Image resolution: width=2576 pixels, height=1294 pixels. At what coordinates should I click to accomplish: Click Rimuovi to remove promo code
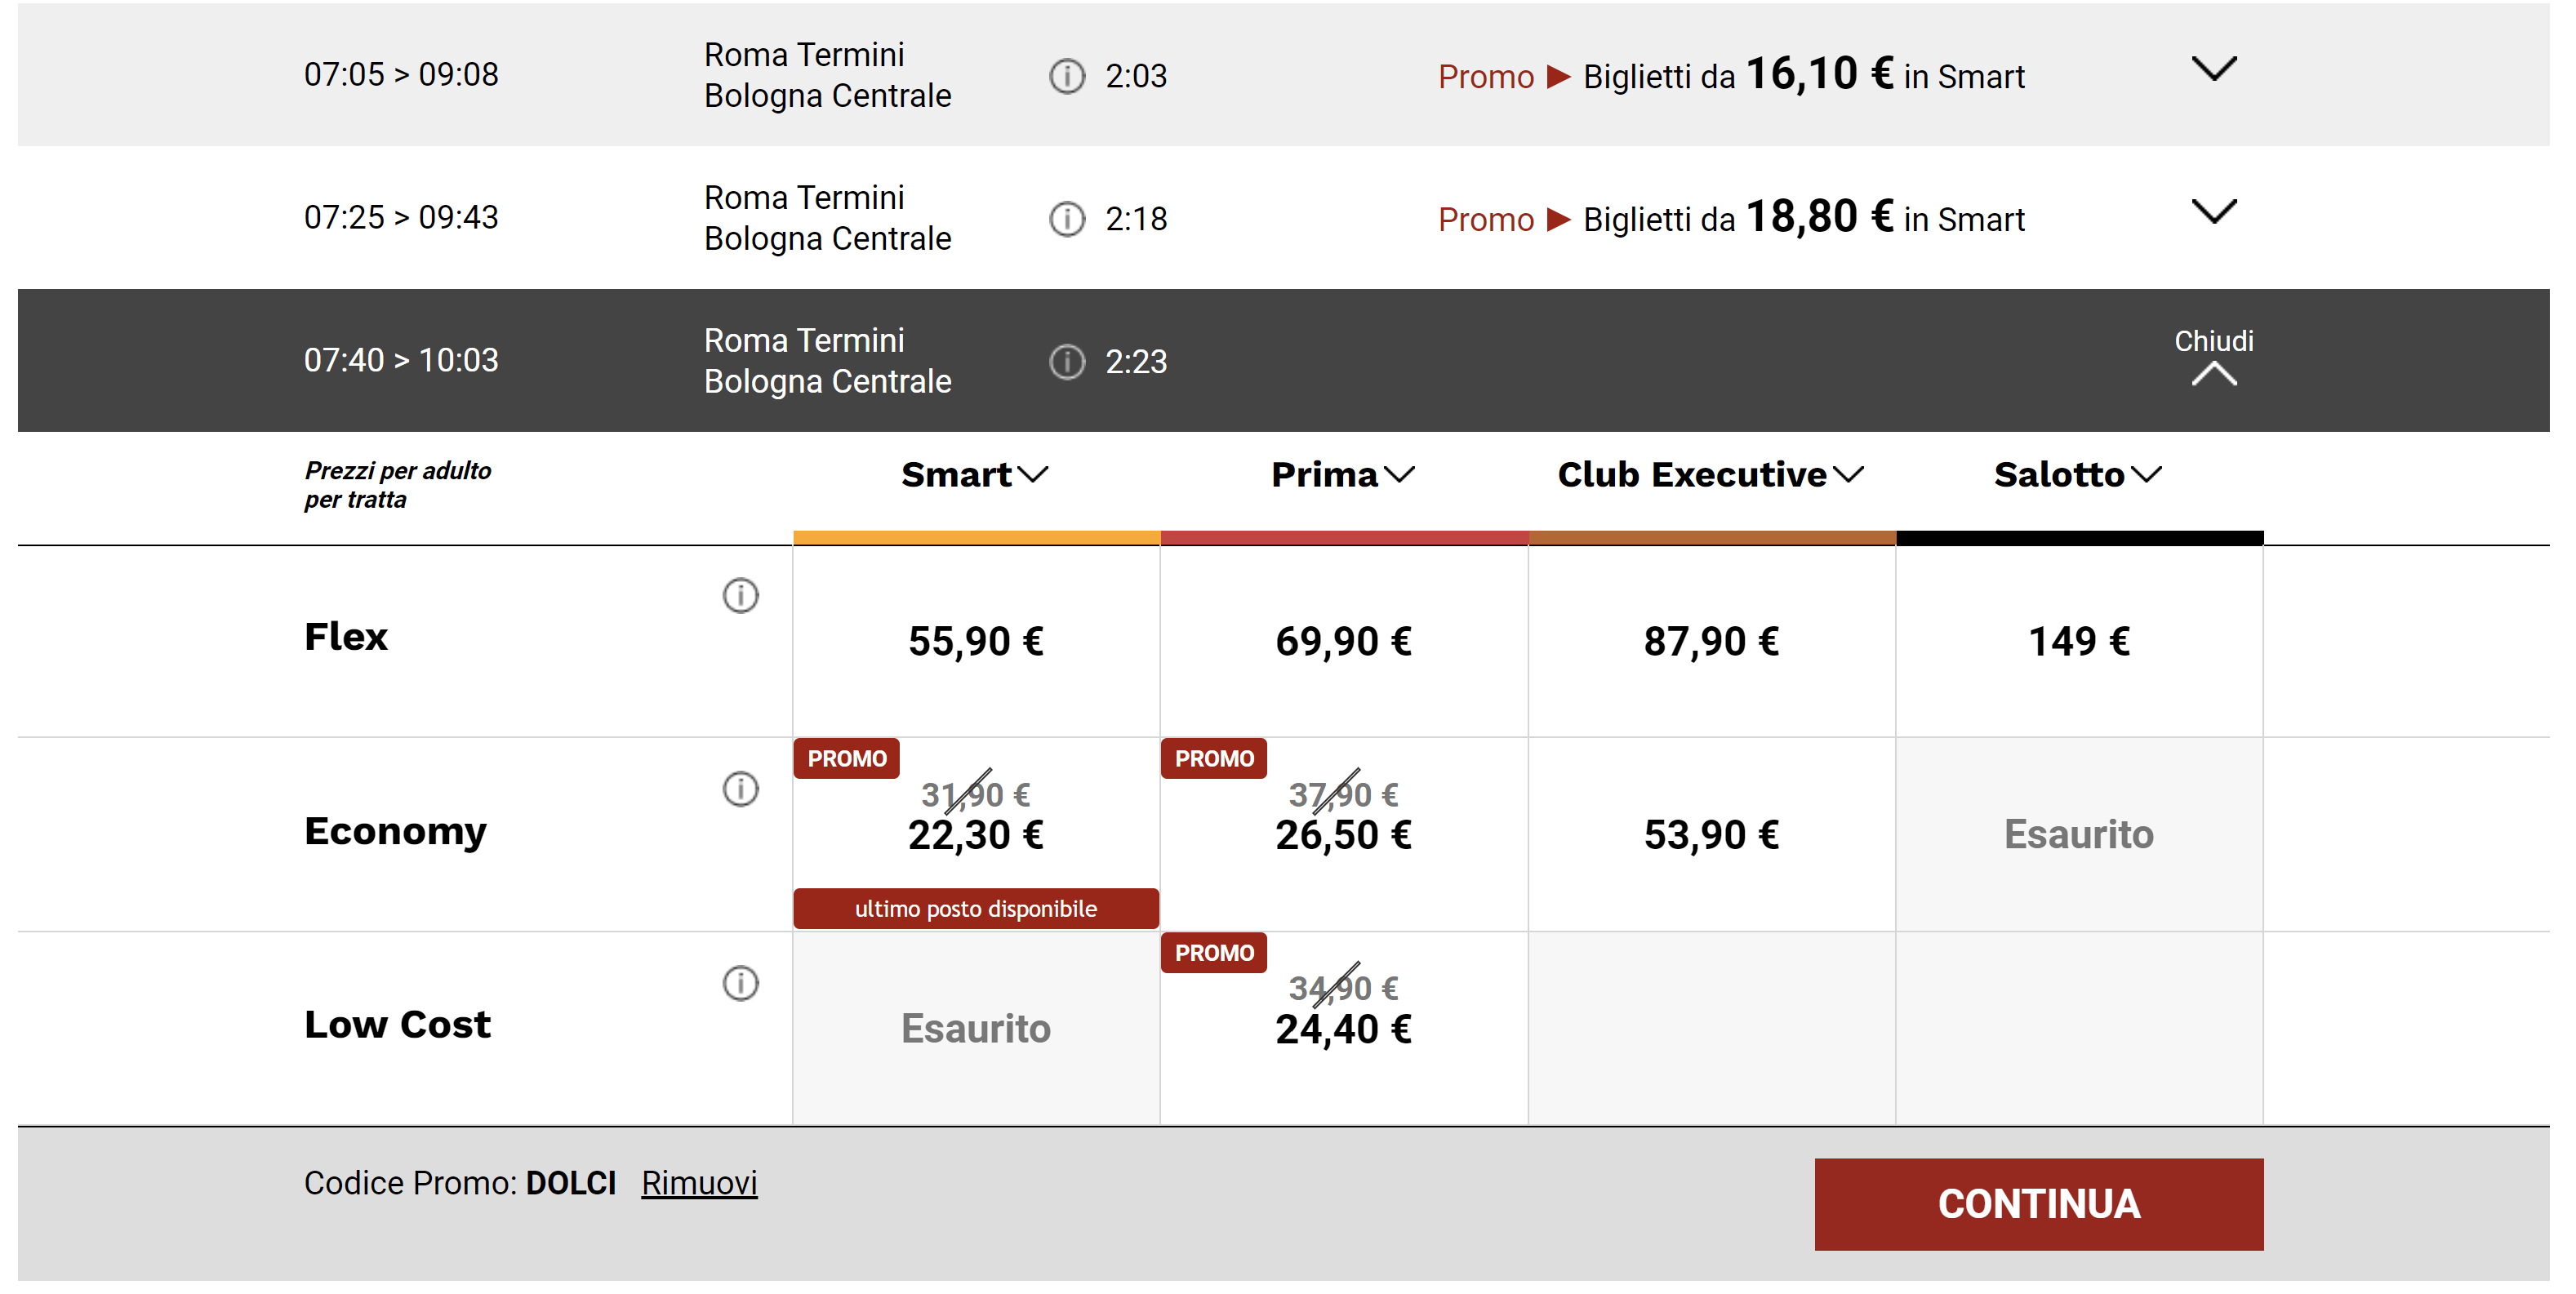(x=699, y=1183)
